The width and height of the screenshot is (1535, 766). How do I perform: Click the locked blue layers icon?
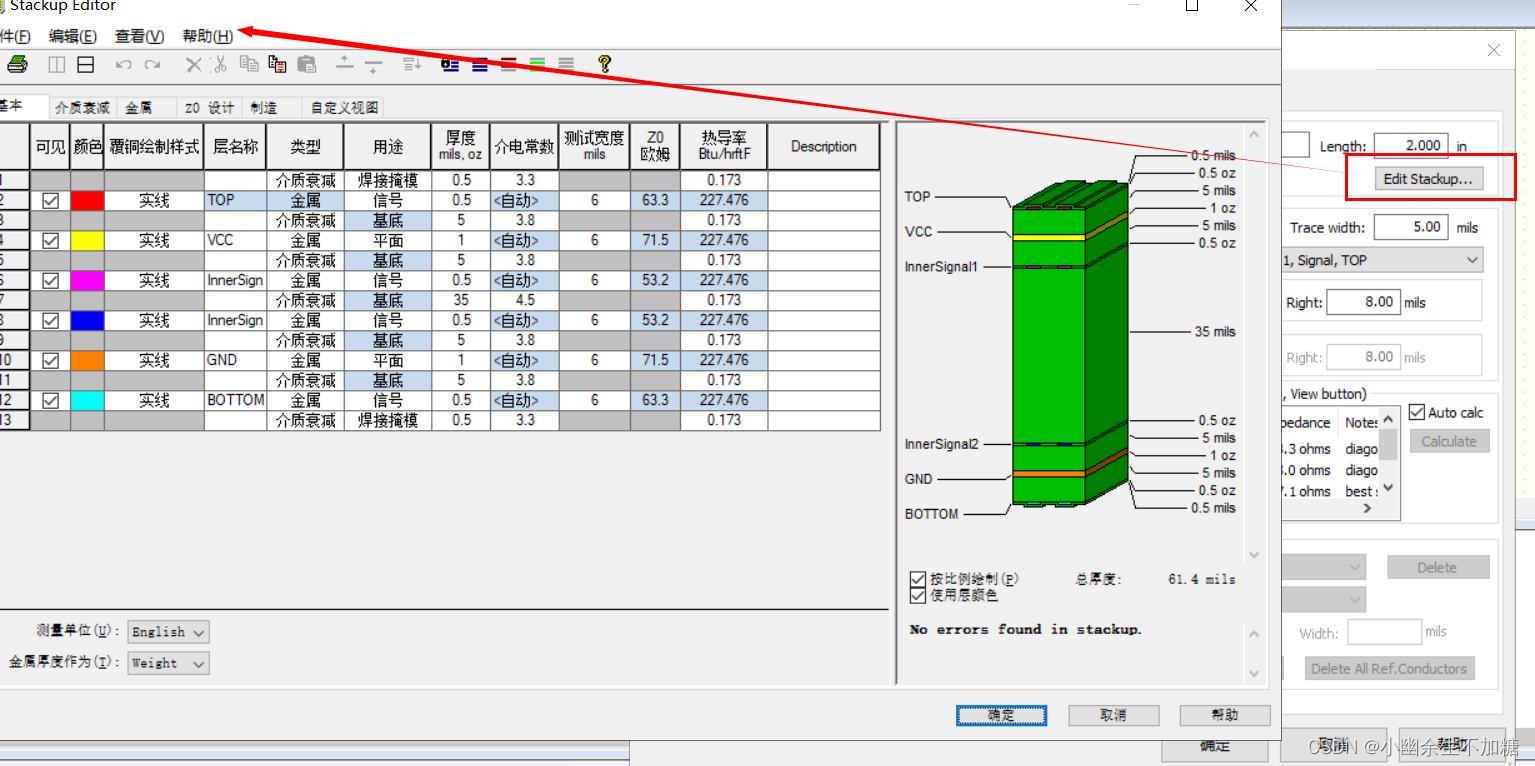pyautogui.click(x=450, y=65)
